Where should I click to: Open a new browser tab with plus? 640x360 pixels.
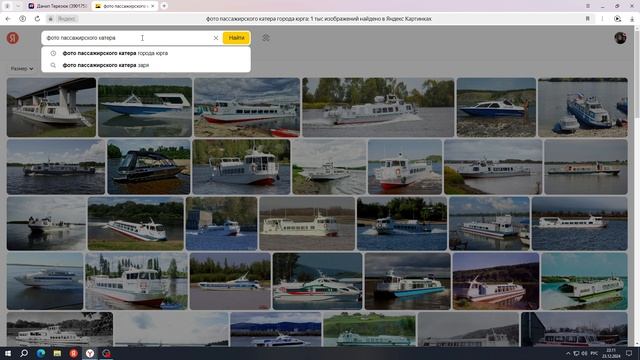point(164,6)
